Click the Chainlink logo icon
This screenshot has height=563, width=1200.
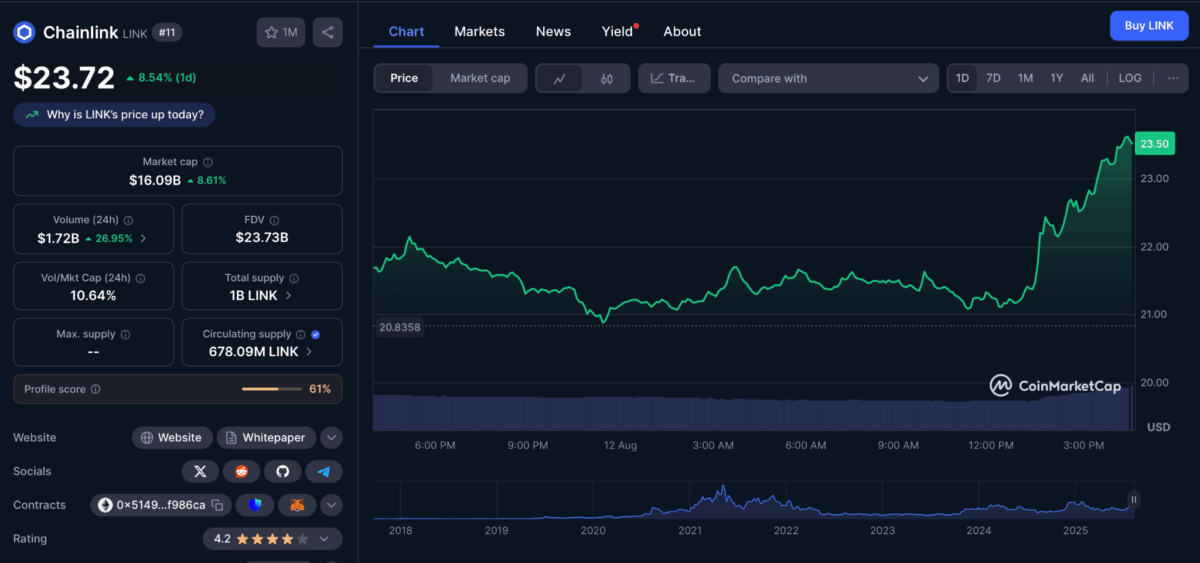click(24, 33)
